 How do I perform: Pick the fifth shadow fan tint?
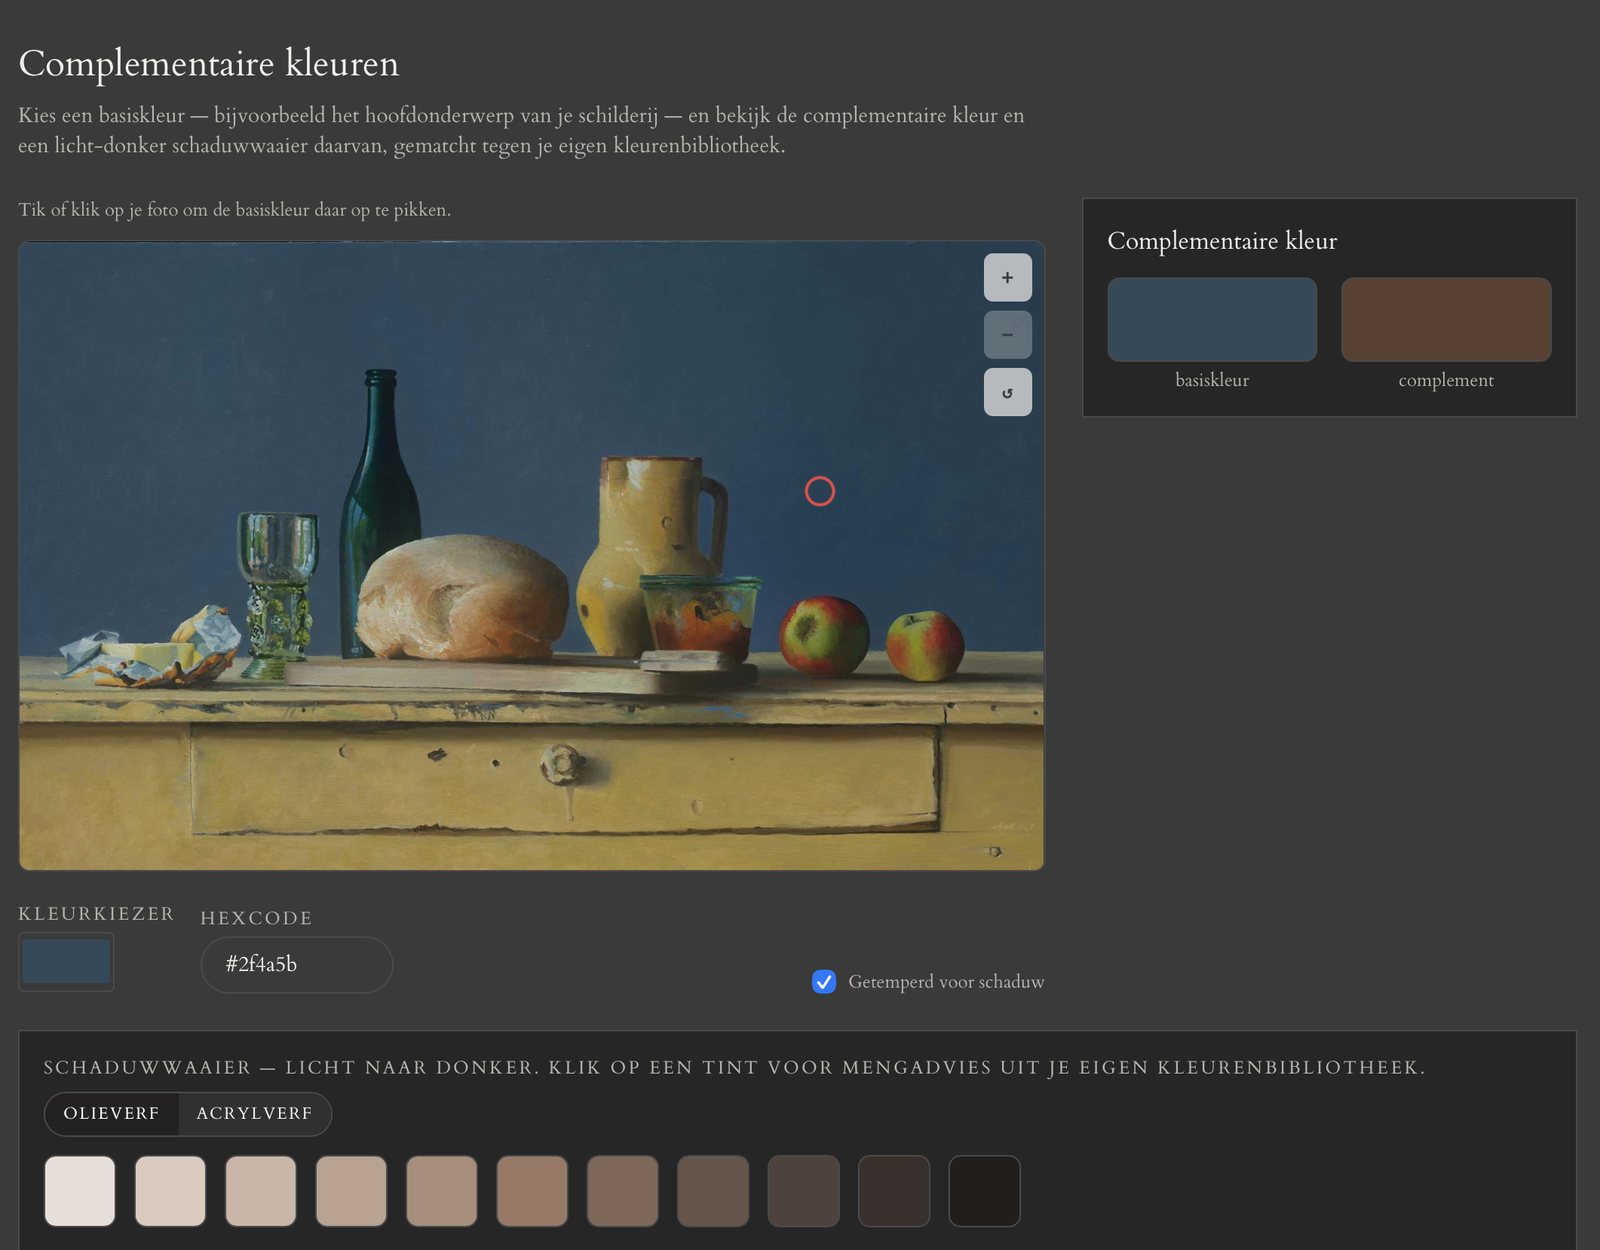click(442, 1190)
